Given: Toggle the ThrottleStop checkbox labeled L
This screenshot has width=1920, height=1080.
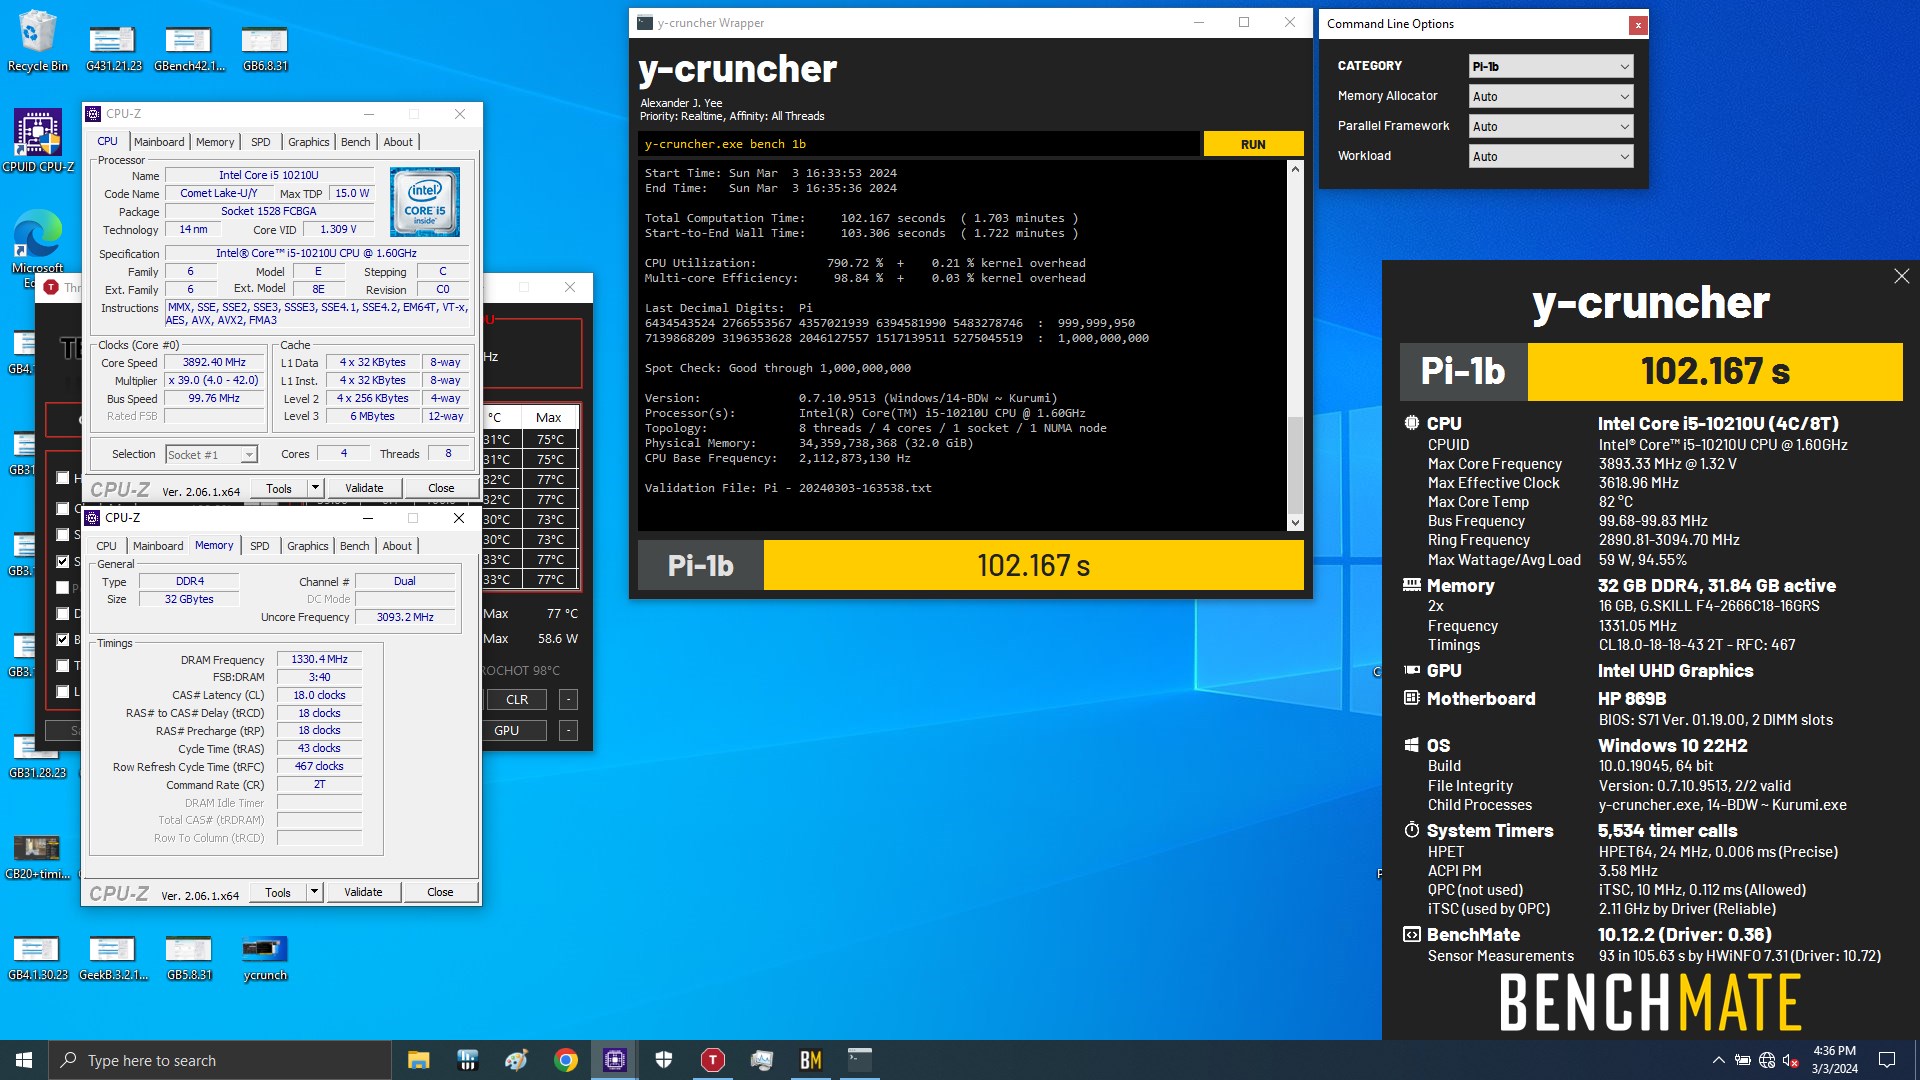Looking at the screenshot, I should (63, 691).
